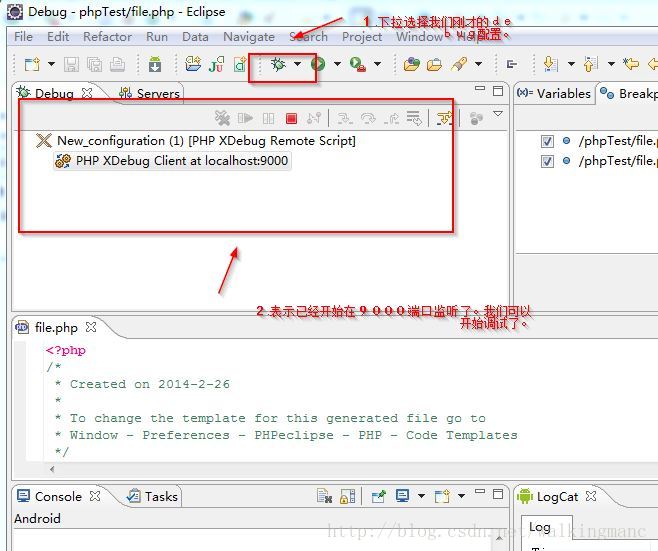Open the New file dropdown arrow
658x551 pixels.
click(51, 64)
